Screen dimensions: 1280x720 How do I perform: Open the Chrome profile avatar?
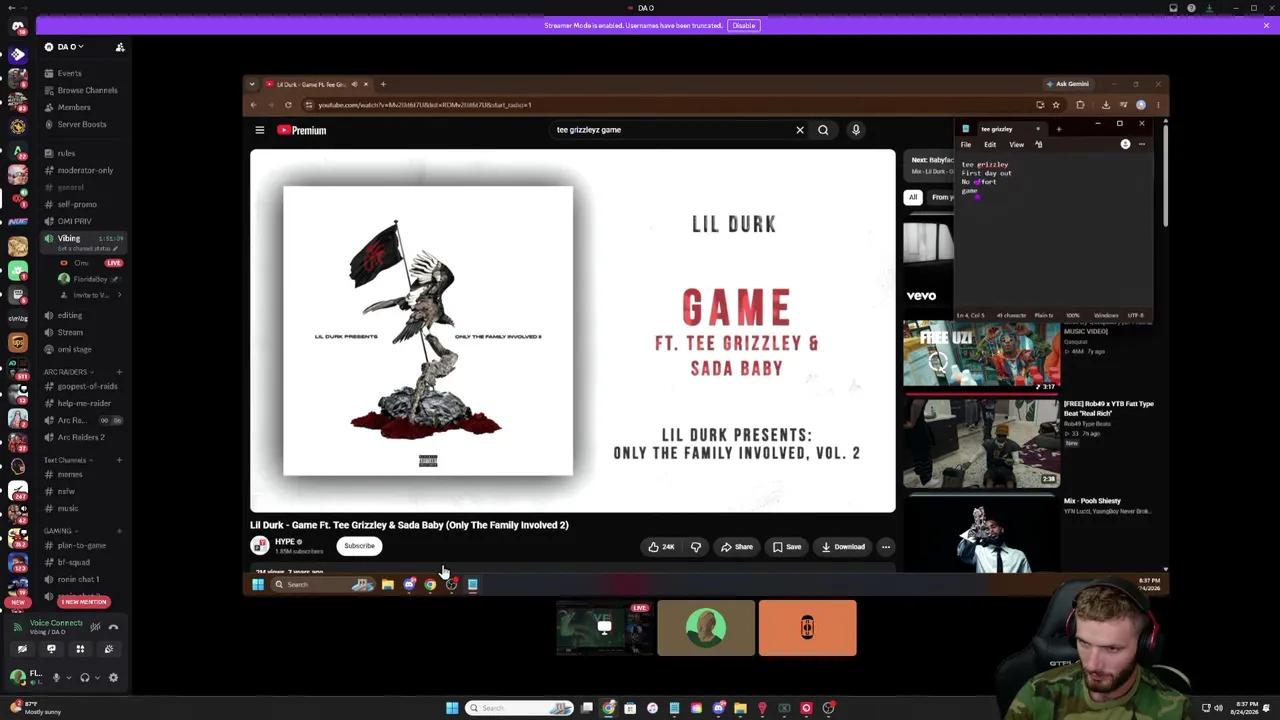(x=1141, y=105)
